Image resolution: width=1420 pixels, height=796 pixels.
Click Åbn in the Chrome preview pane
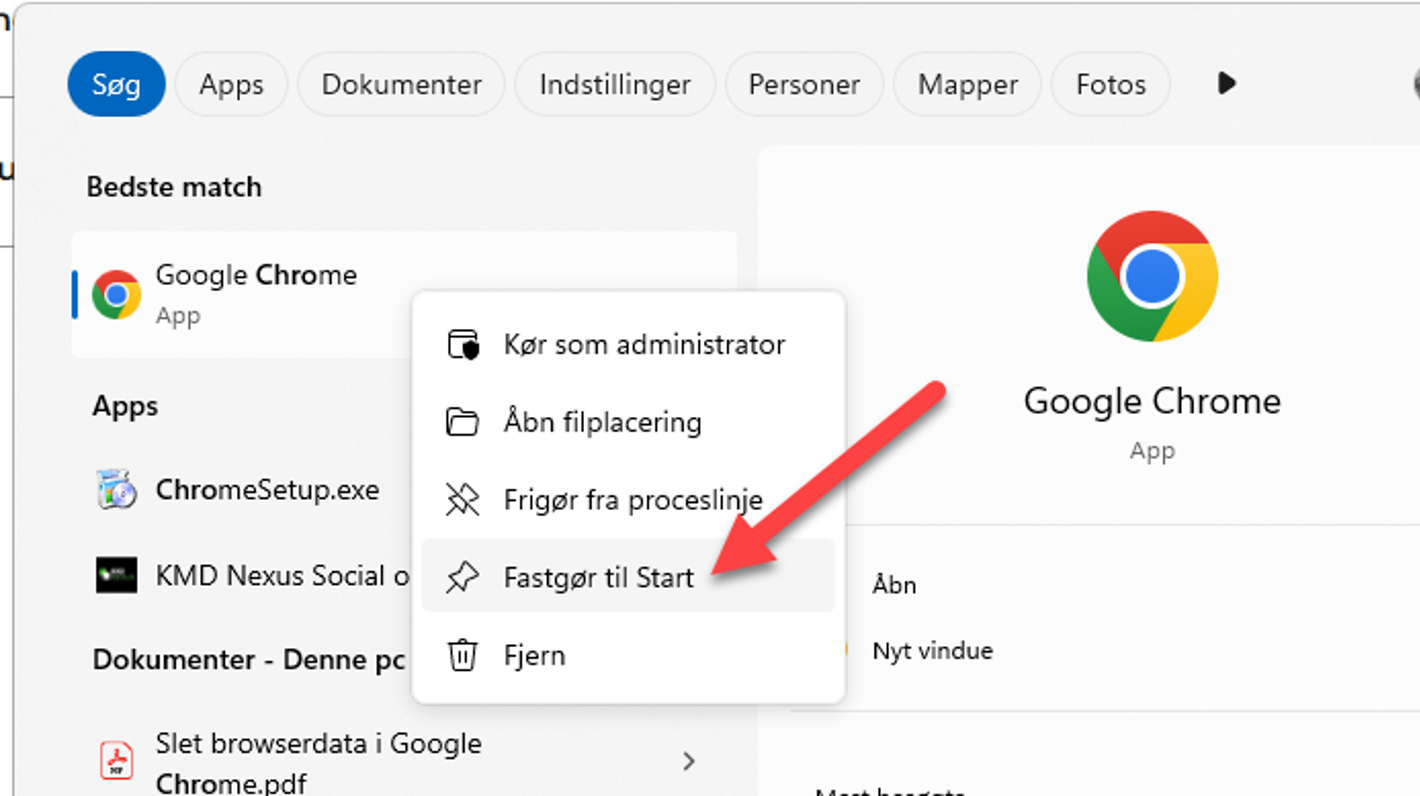click(x=894, y=585)
